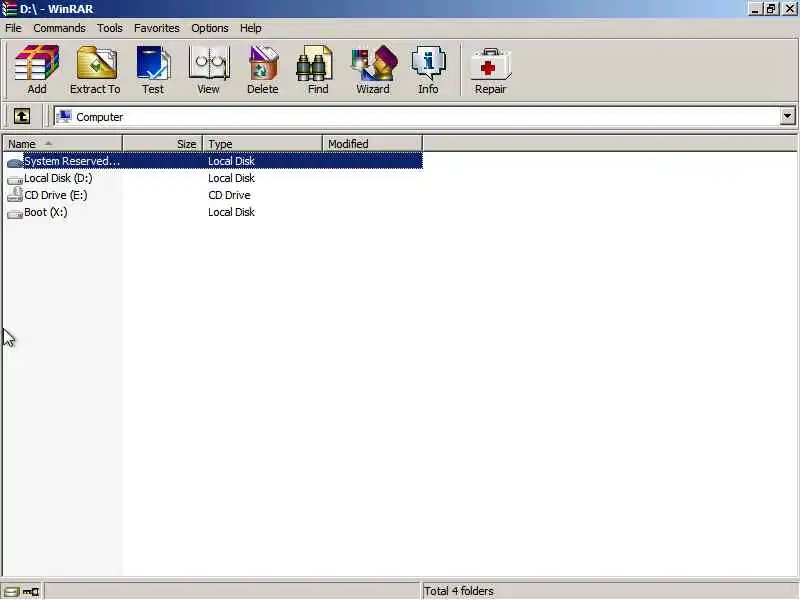Select the Local Disk (D:) name
The height and width of the screenshot is (600, 800).
pos(58,178)
